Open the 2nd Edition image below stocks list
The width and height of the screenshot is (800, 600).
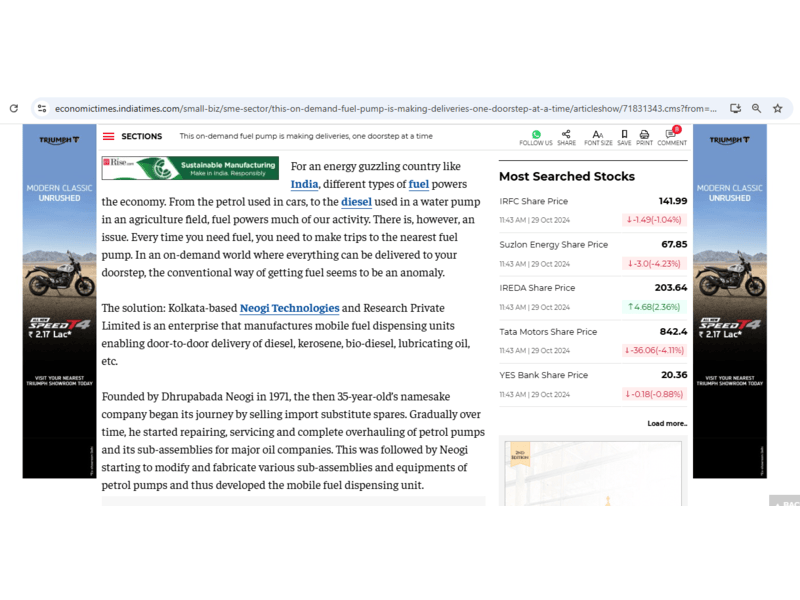[593, 473]
